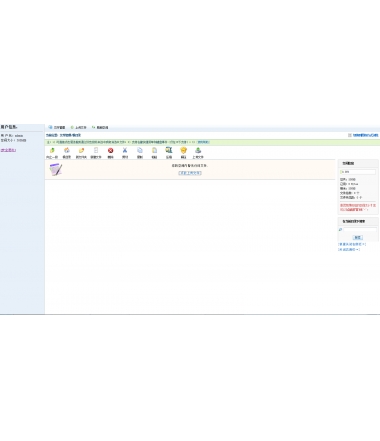Focus the folder search input field
Image resolution: width=380 pixels, height=441 pixels.
pyautogui.click(x=360, y=230)
